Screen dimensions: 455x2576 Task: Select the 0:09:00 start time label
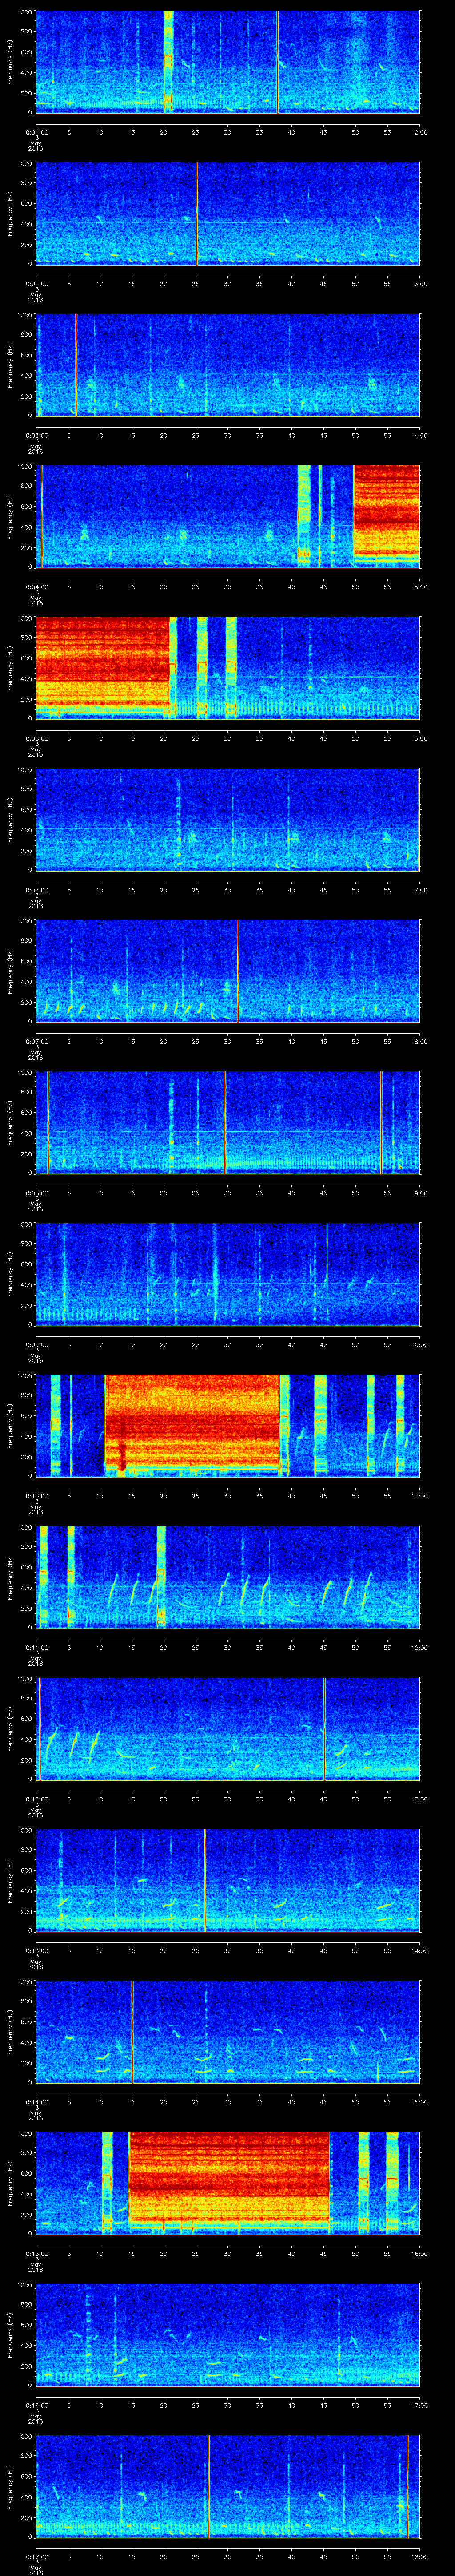[36, 1344]
